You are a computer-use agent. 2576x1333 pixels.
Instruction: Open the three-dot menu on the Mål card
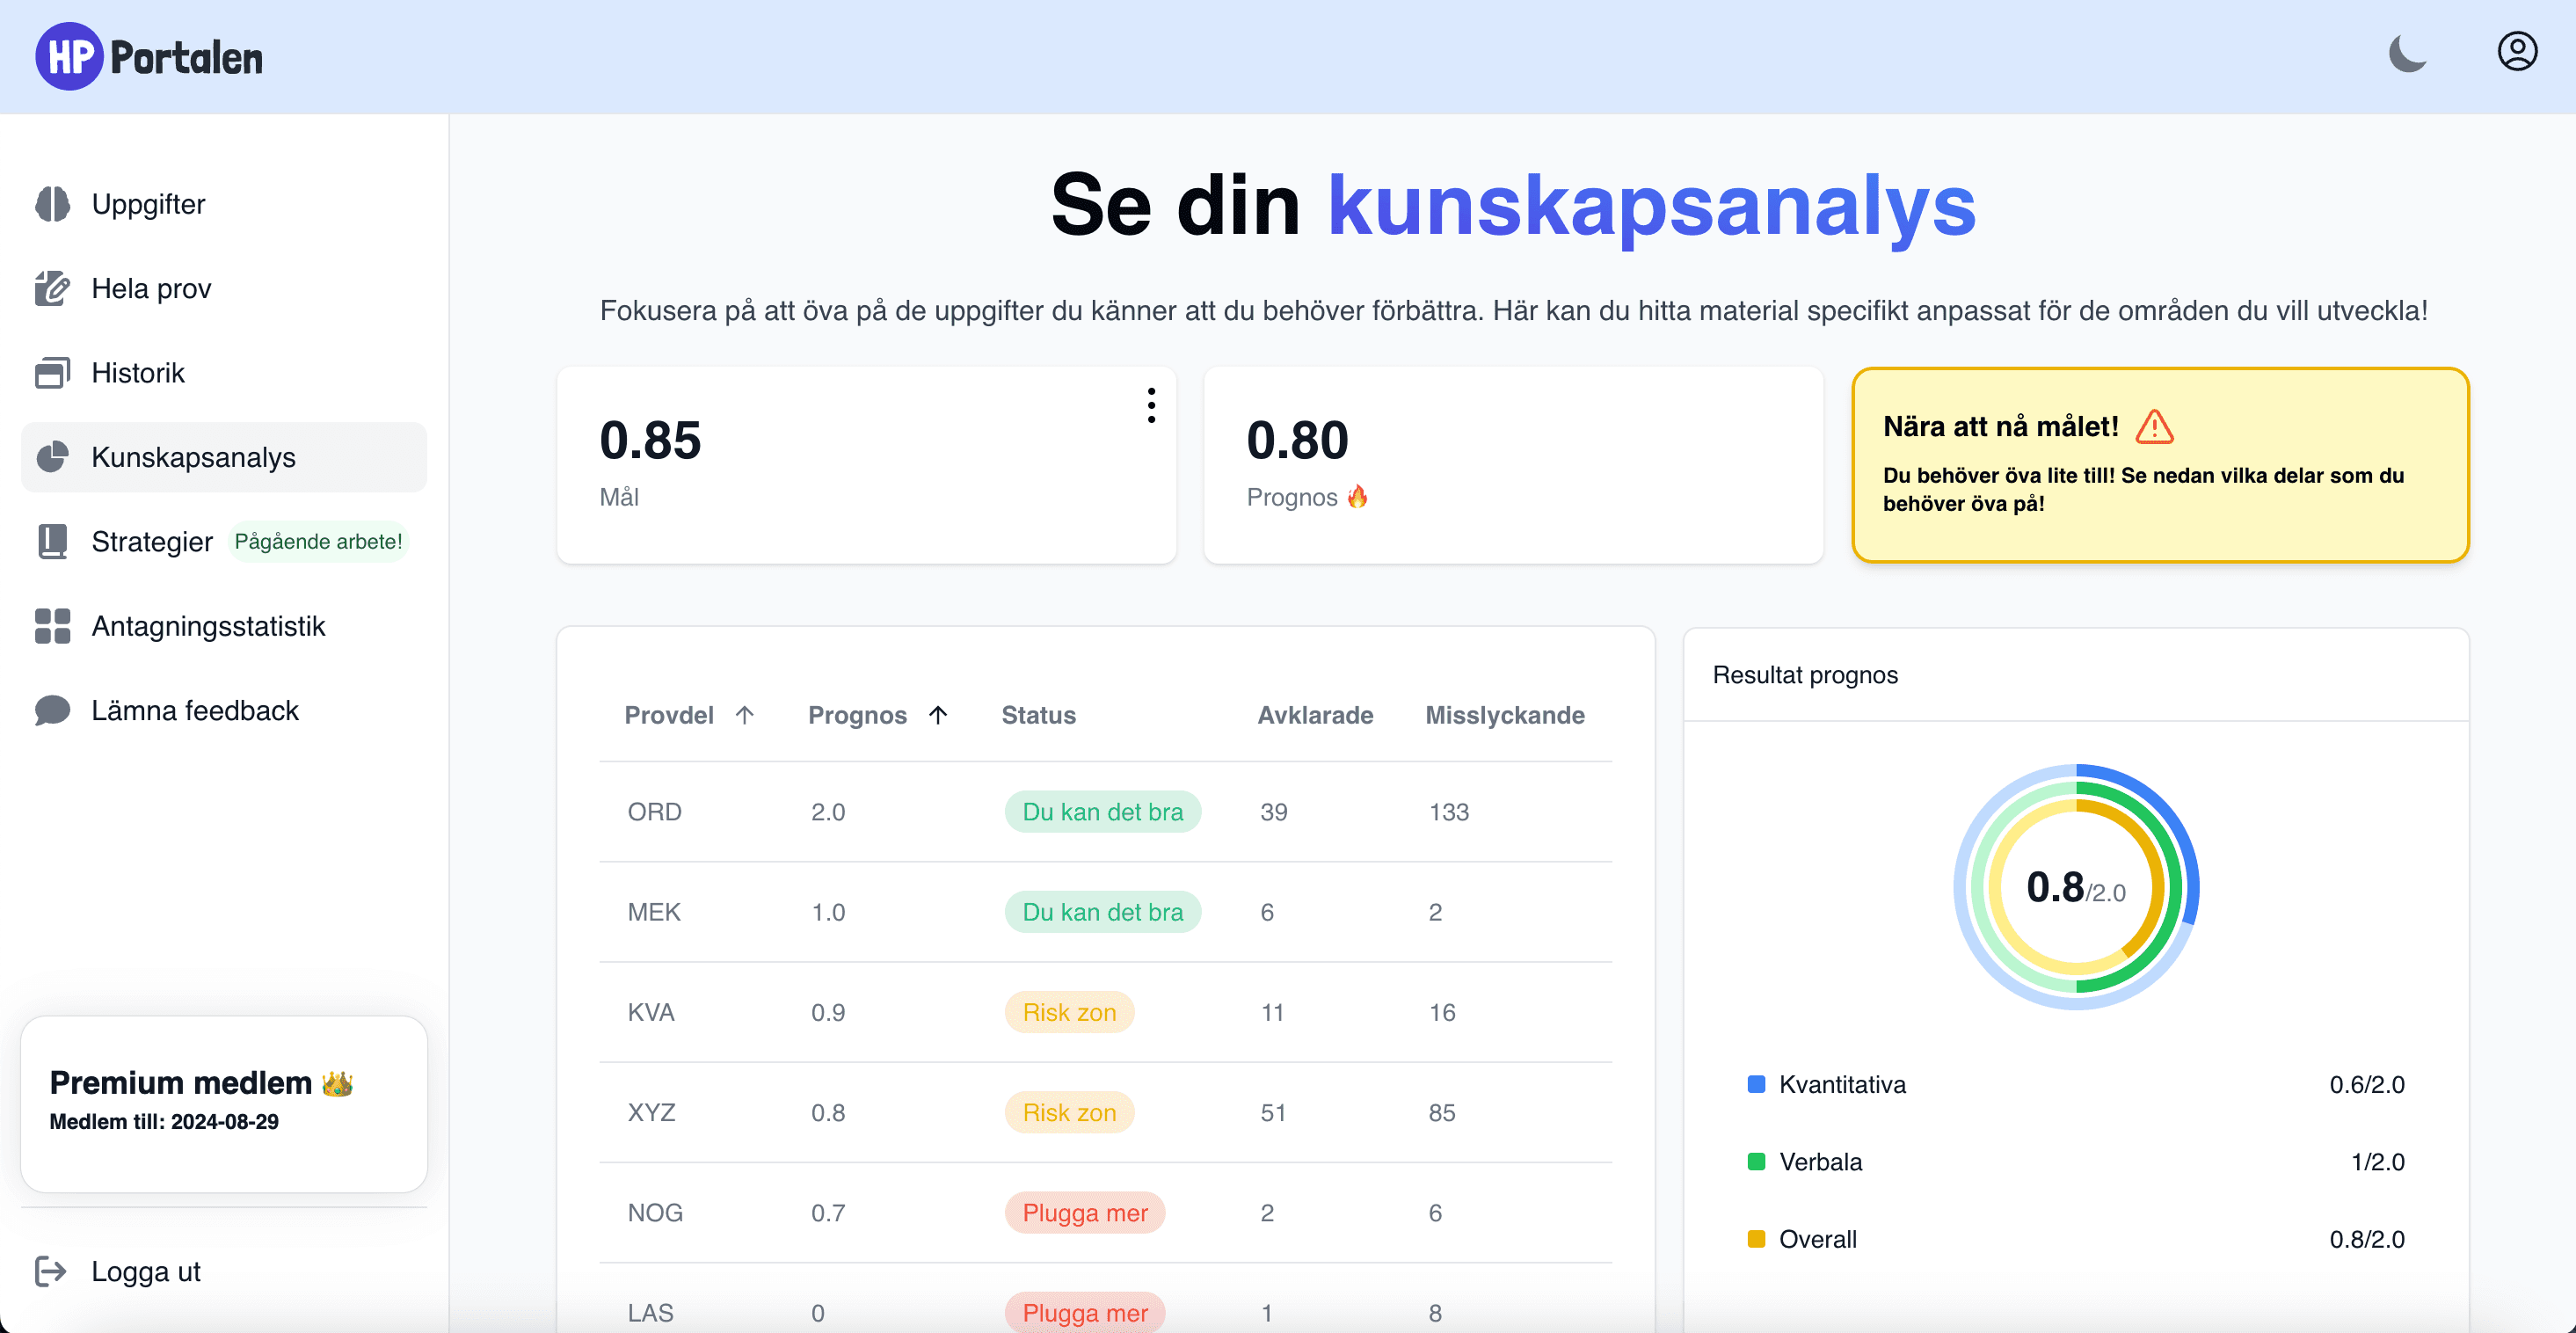pos(1151,405)
